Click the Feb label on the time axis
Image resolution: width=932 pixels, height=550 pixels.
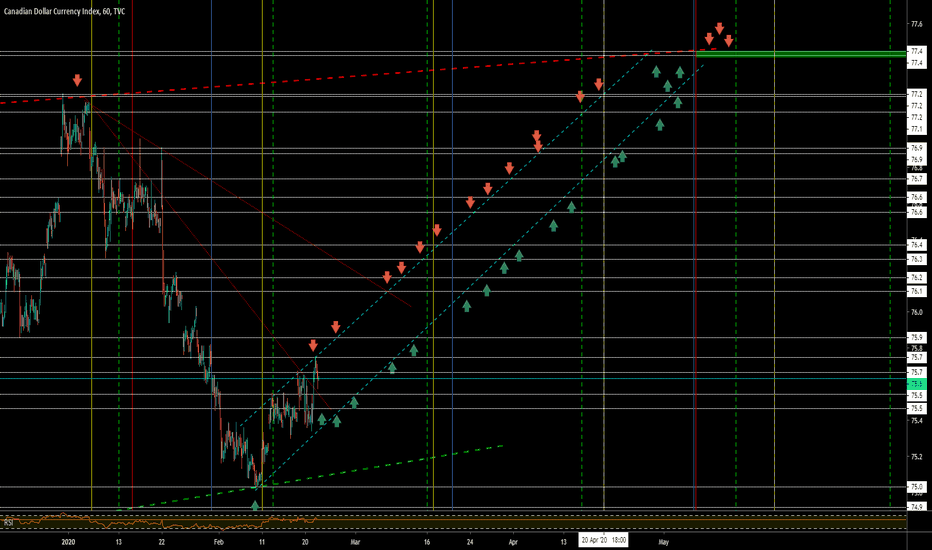219,542
